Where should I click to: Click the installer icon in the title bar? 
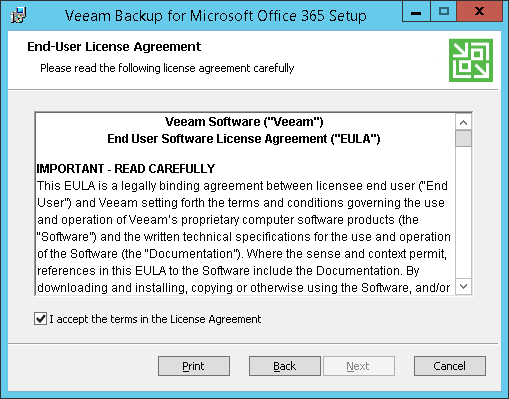[x=18, y=16]
